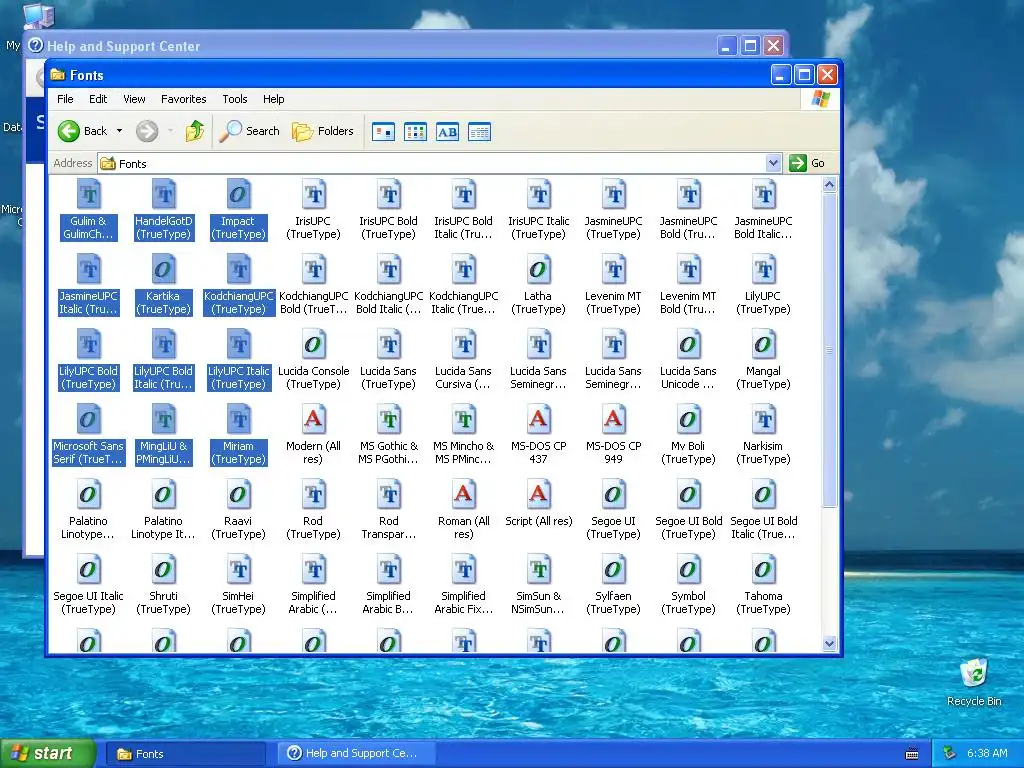Open the File menu

(x=65, y=99)
